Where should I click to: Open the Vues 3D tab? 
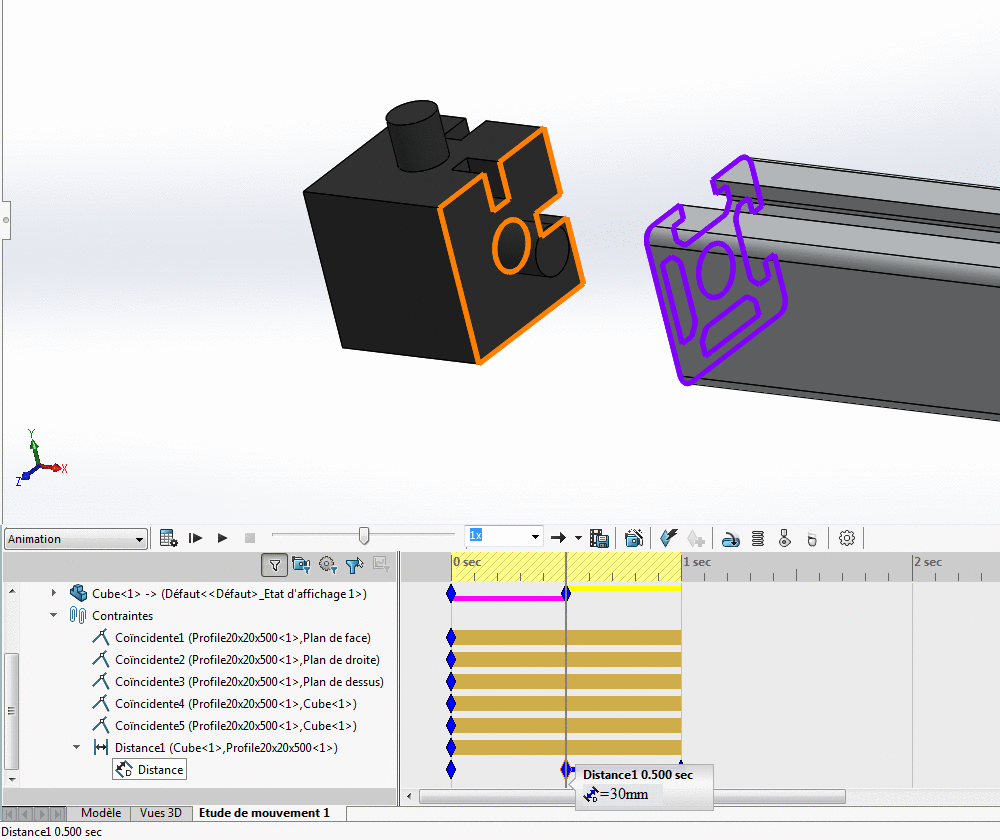[160, 813]
